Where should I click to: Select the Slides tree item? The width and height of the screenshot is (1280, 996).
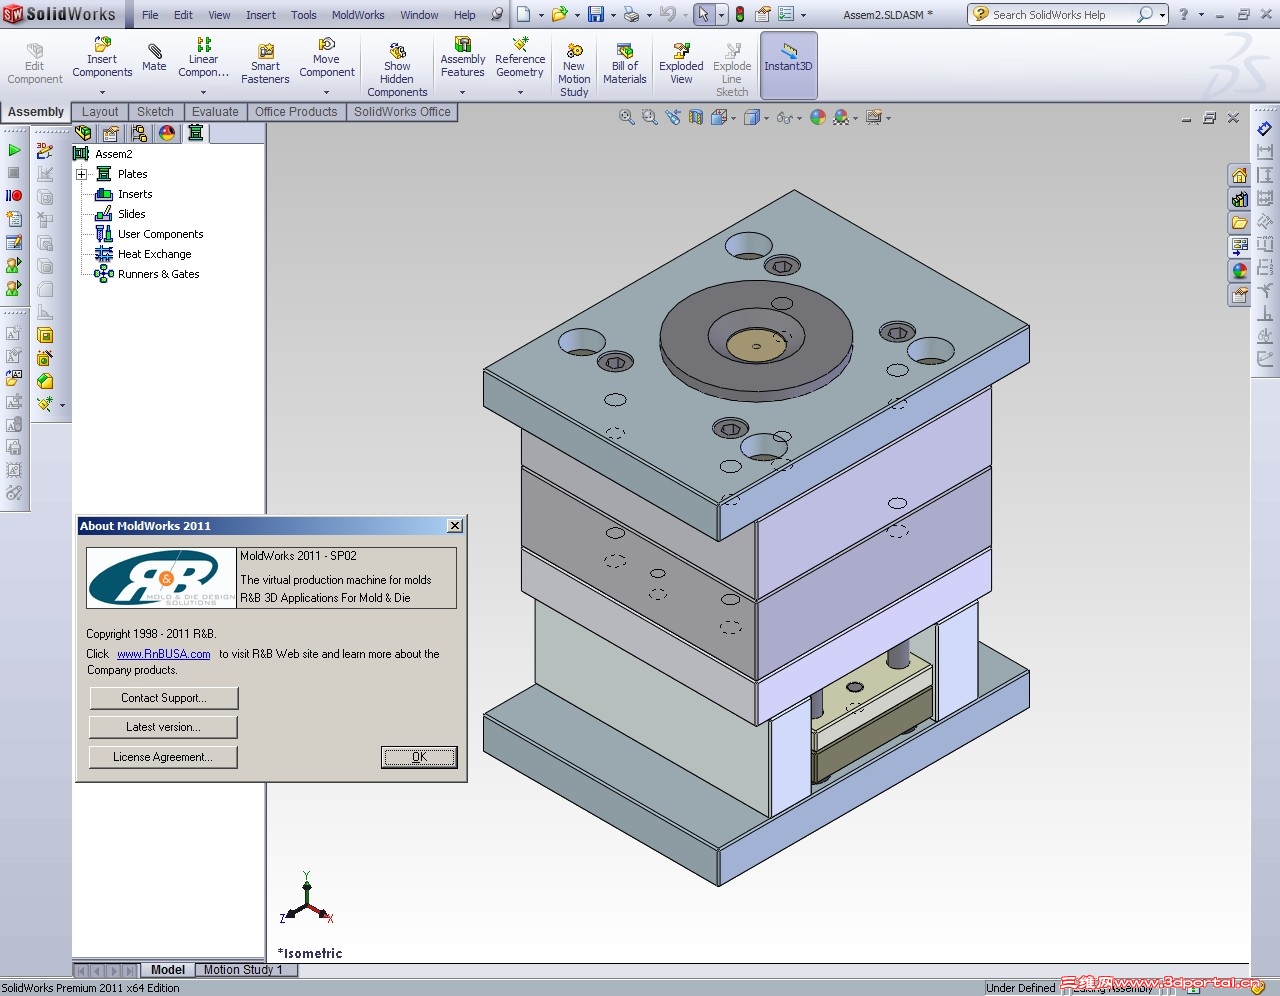(131, 214)
